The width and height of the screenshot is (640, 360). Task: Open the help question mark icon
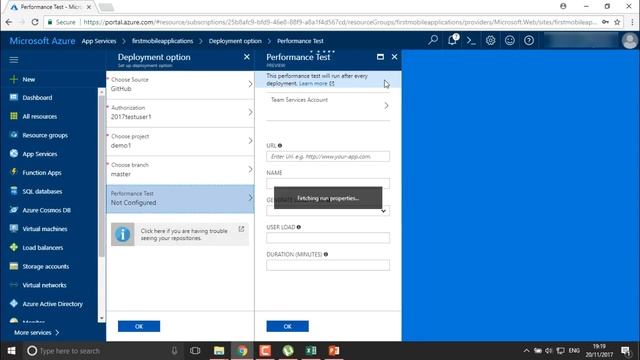click(529, 40)
